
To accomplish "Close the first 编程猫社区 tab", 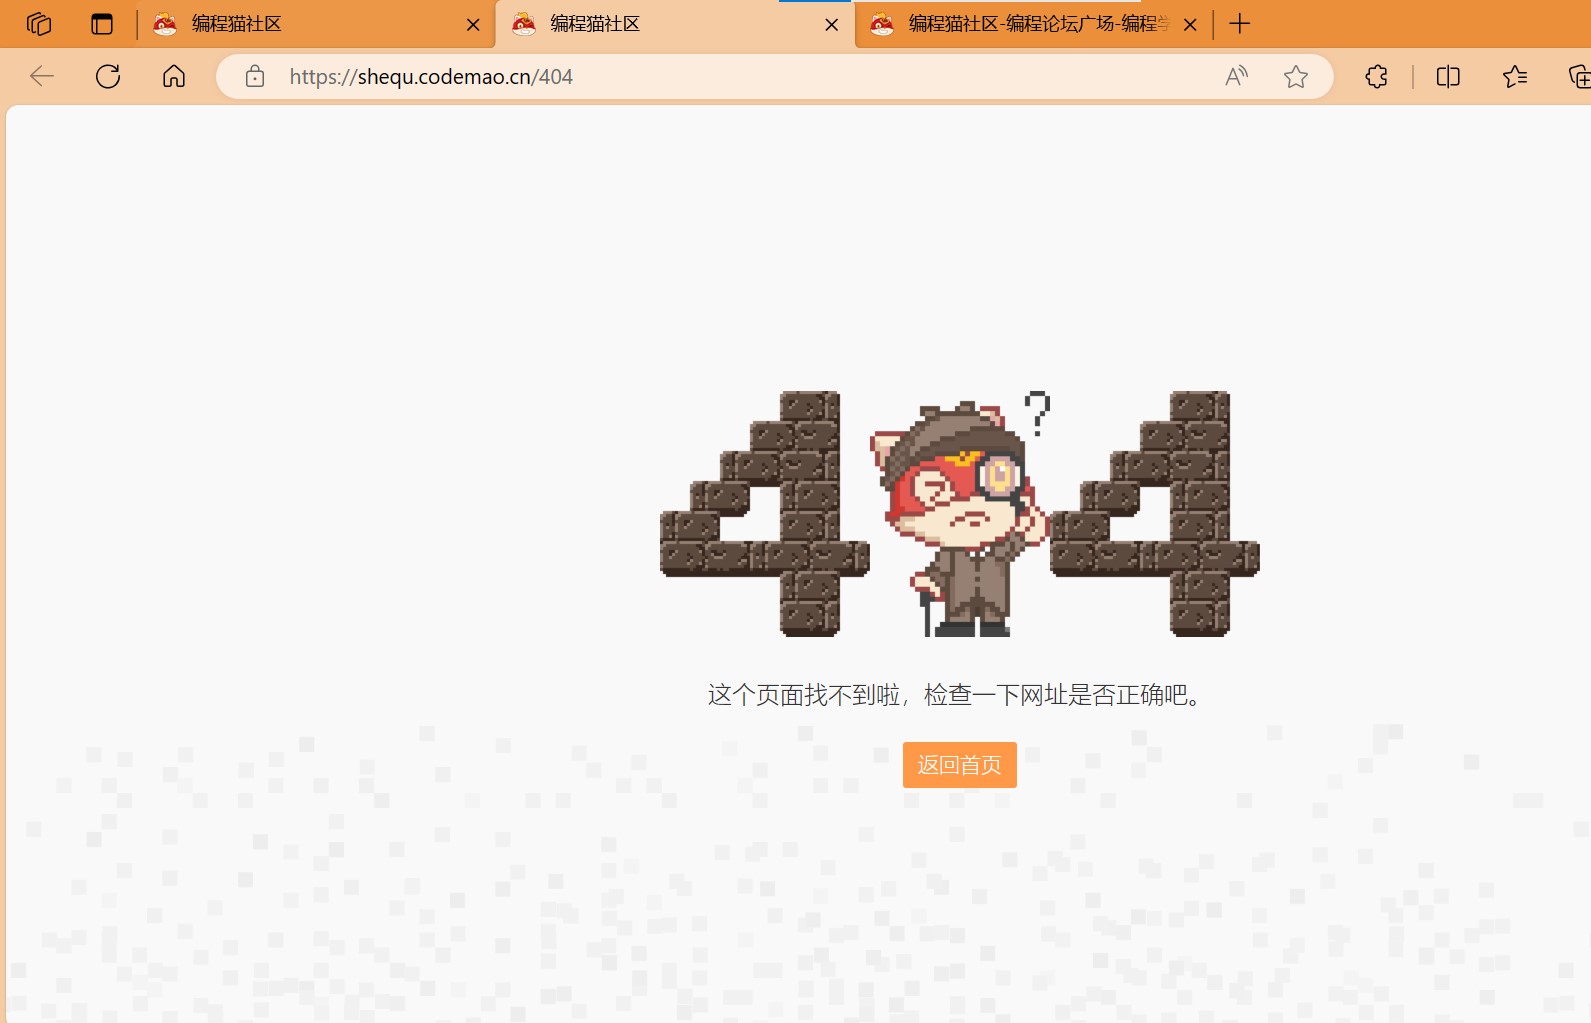I will pos(473,25).
